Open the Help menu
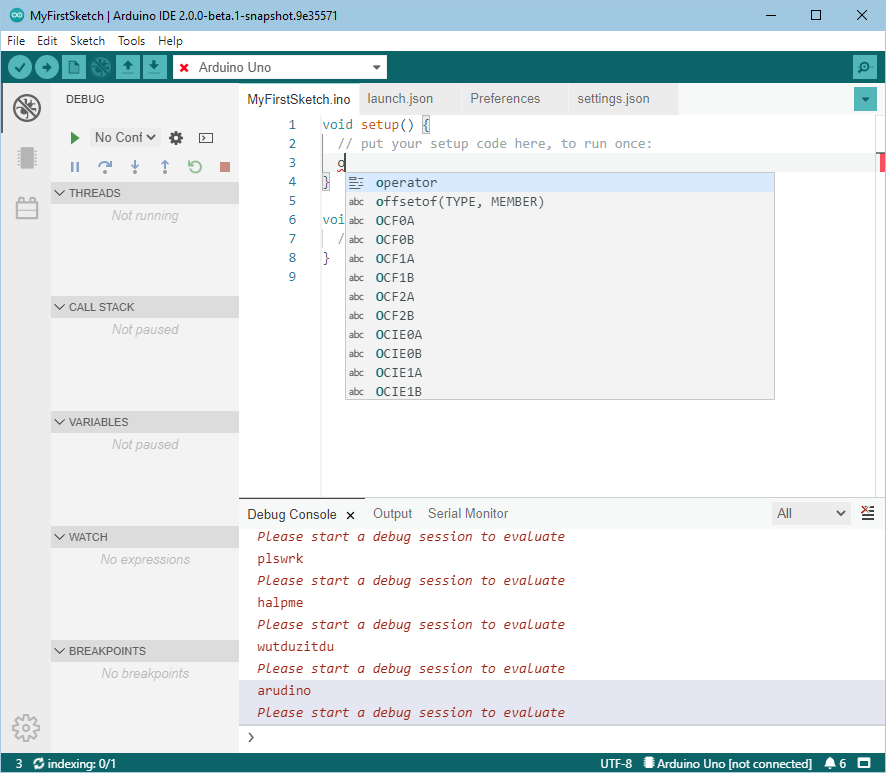 pos(170,41)
